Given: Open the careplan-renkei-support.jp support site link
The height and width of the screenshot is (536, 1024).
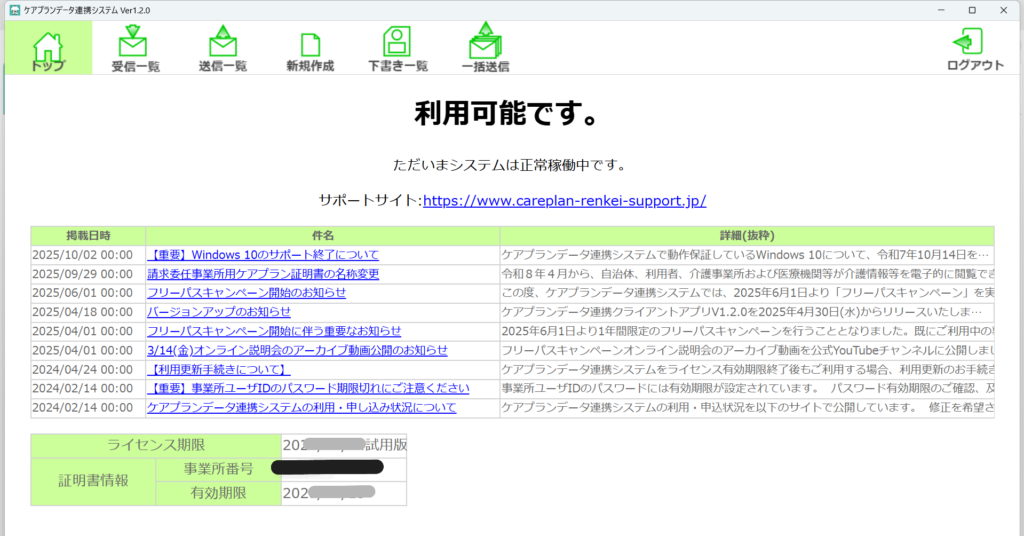Looking at the screenshot, I should point(564,201).
